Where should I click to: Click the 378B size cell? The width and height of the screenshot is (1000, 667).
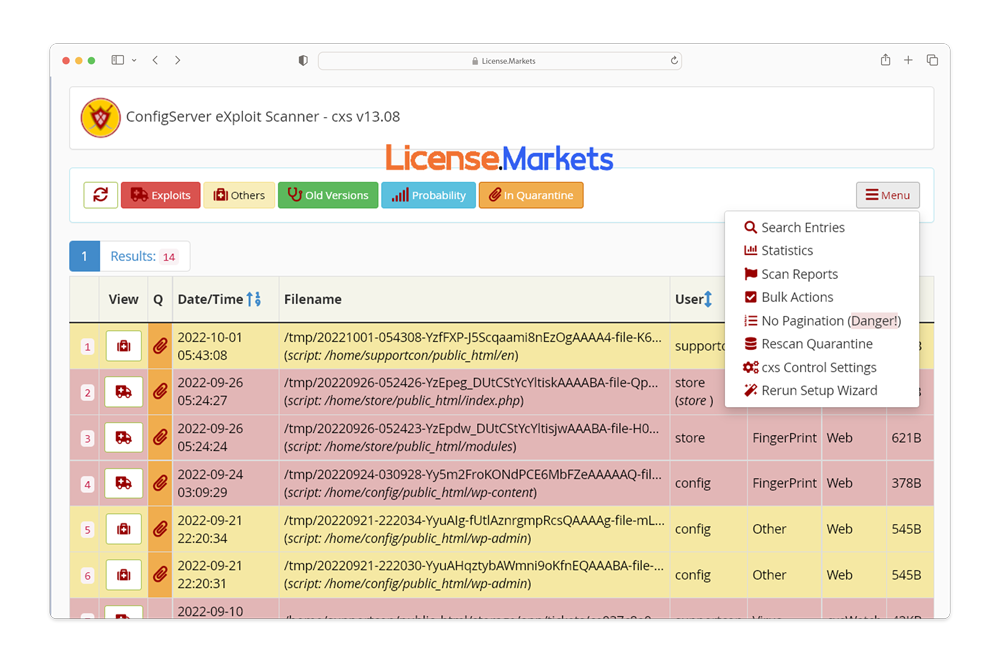(906, 483)
